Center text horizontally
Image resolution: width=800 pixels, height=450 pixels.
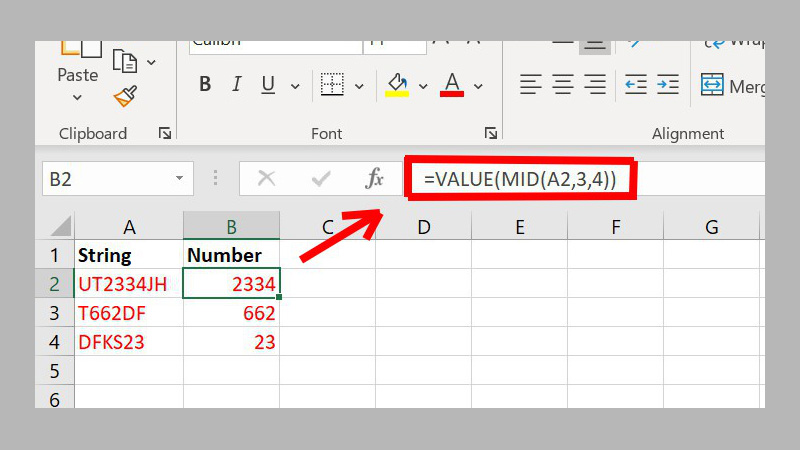[563, 84]
